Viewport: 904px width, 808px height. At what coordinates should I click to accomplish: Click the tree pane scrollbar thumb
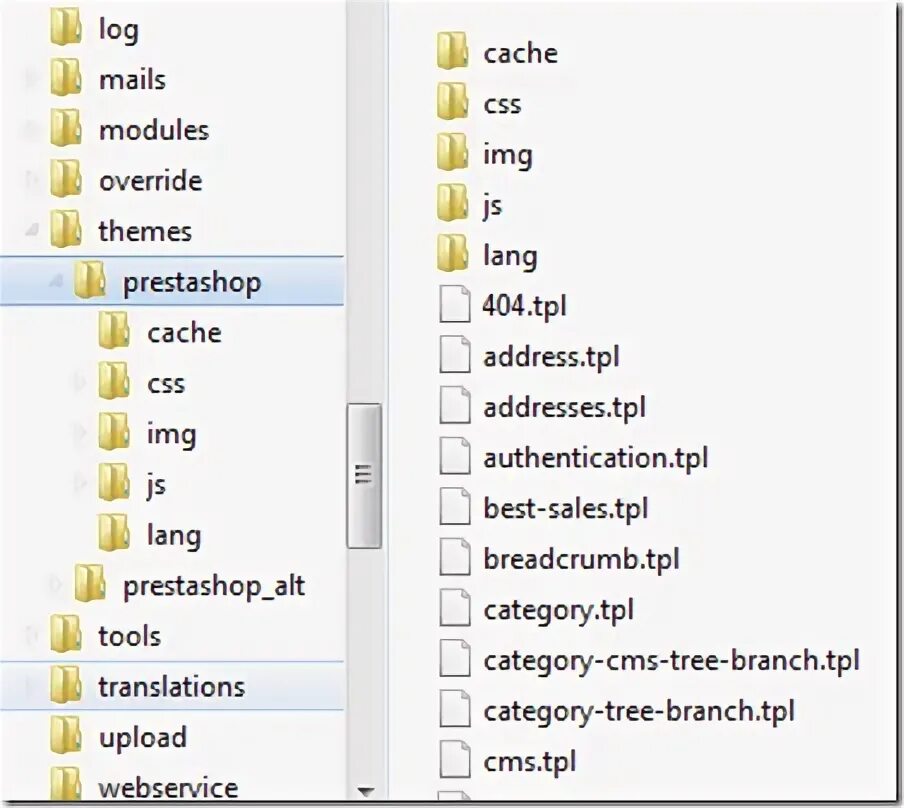pyautogui.click(x=364, y=476)
